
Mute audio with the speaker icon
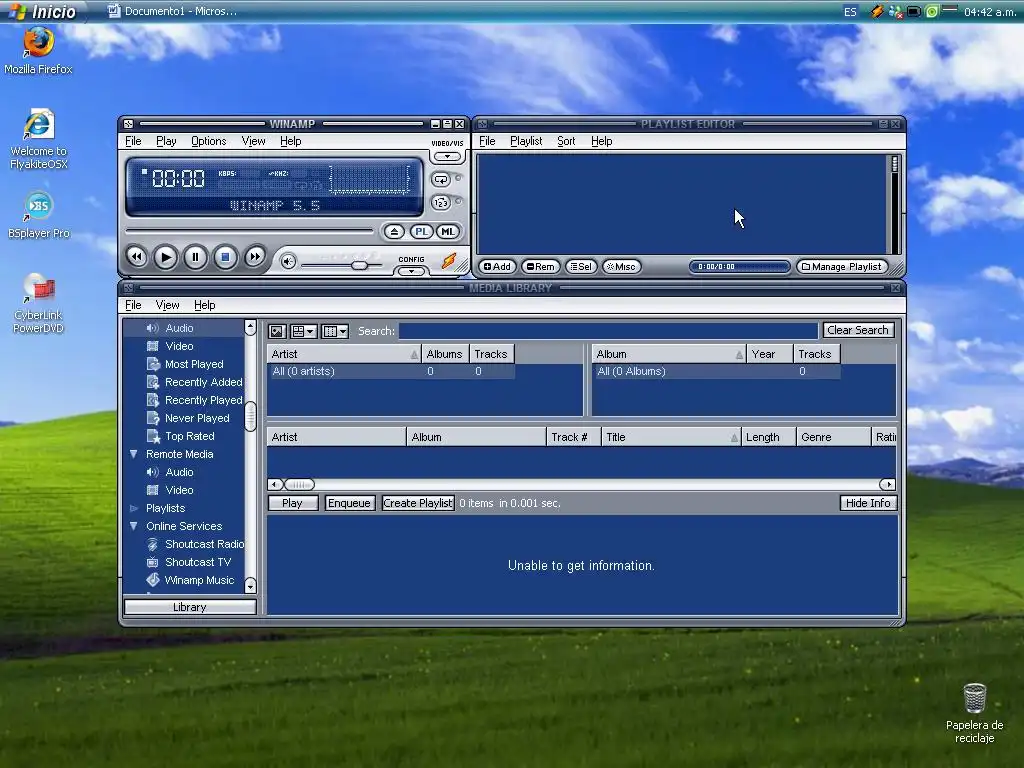coord(288,261)
